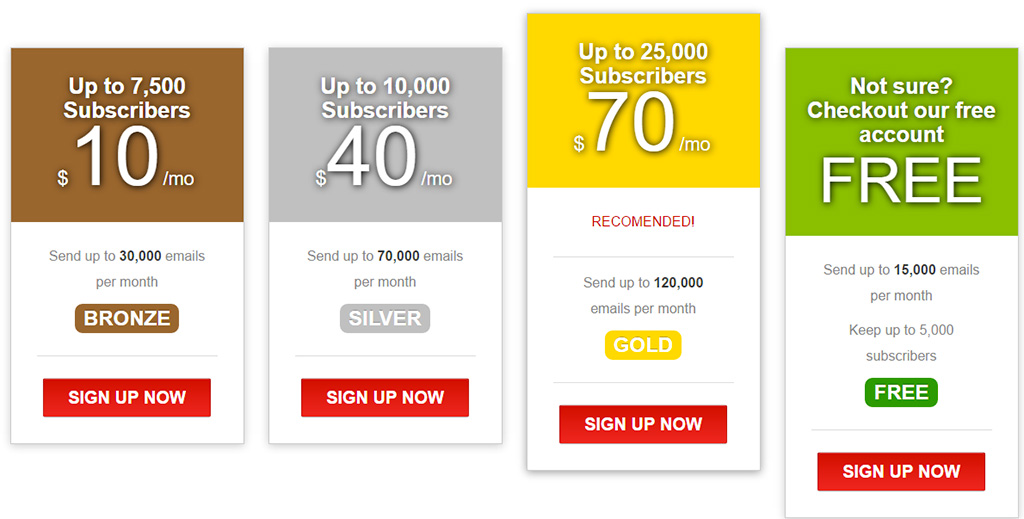This screenshot has height=519, width=1024.
Task: Click Sign Up Now under the Bronze plan
Action: tap(127, 397)
